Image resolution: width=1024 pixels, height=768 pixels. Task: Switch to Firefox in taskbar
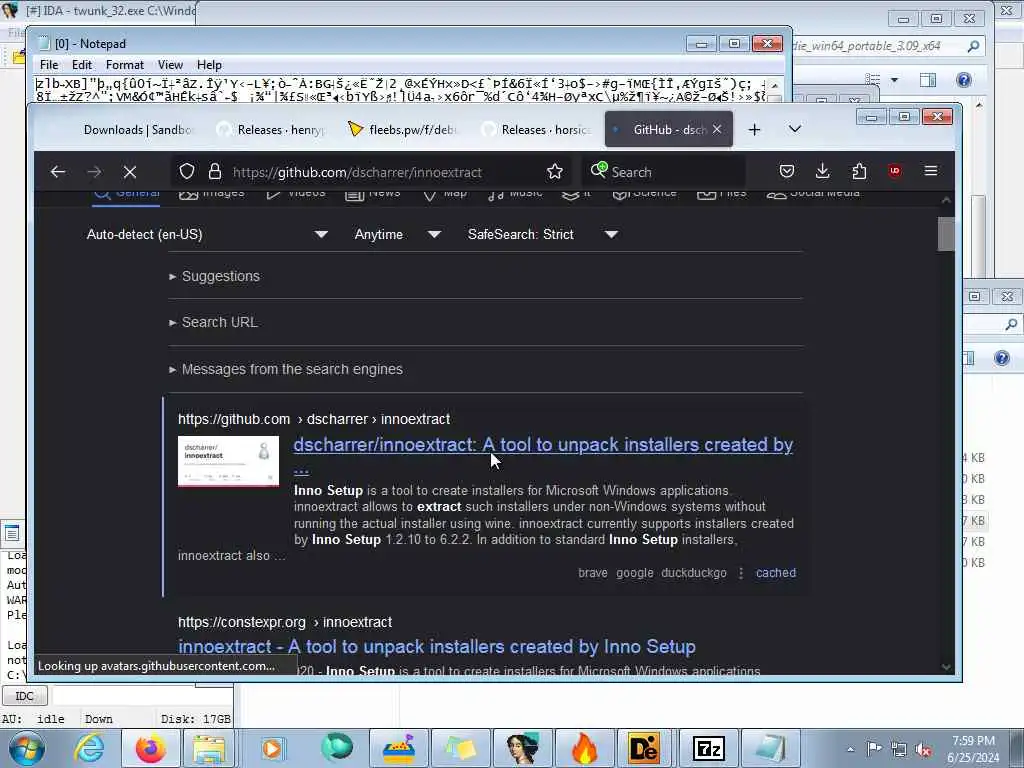(x=150, y=748)
